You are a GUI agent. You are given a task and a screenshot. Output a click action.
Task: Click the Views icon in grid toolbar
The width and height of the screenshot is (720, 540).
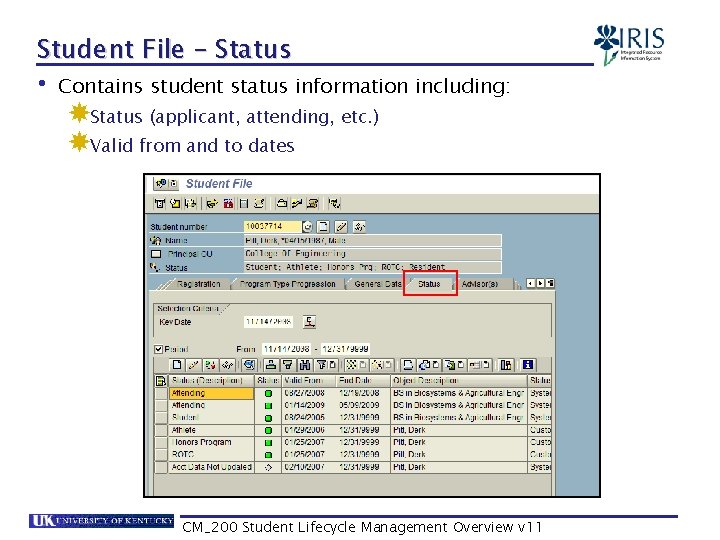tap(429, 365)
